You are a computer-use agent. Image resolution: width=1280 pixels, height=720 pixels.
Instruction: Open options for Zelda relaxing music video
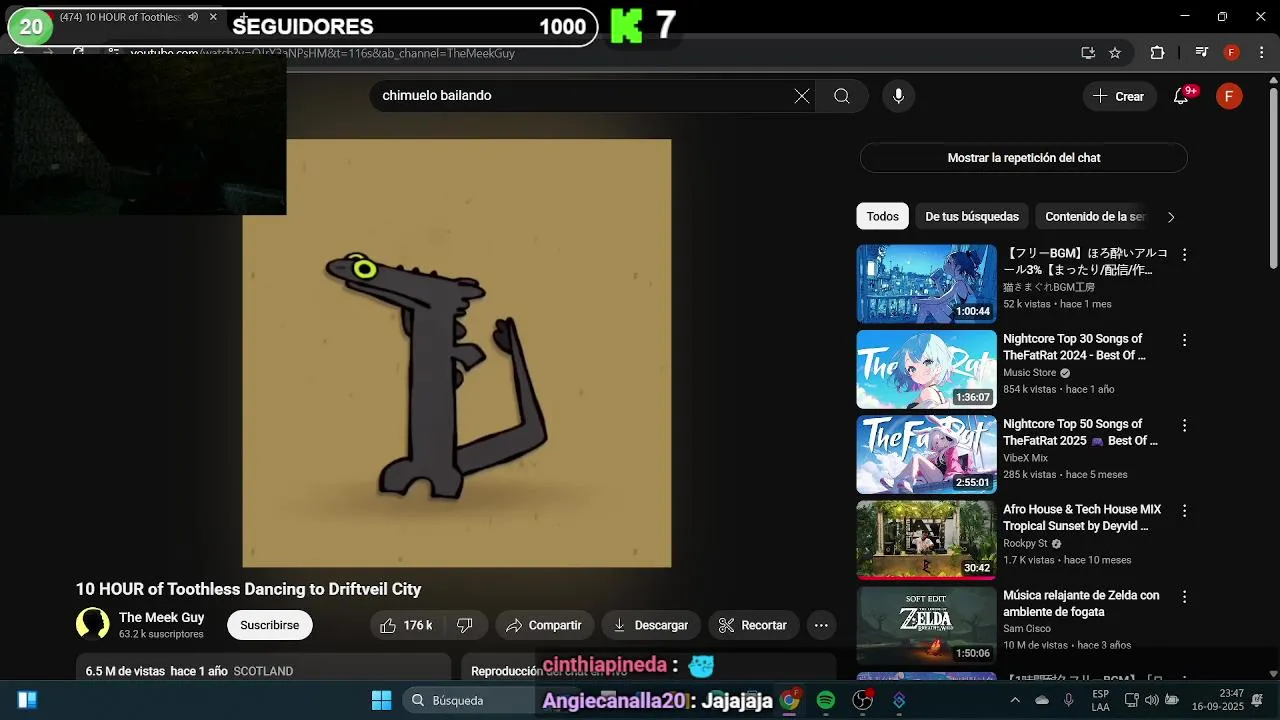[x=1184, y=596]
